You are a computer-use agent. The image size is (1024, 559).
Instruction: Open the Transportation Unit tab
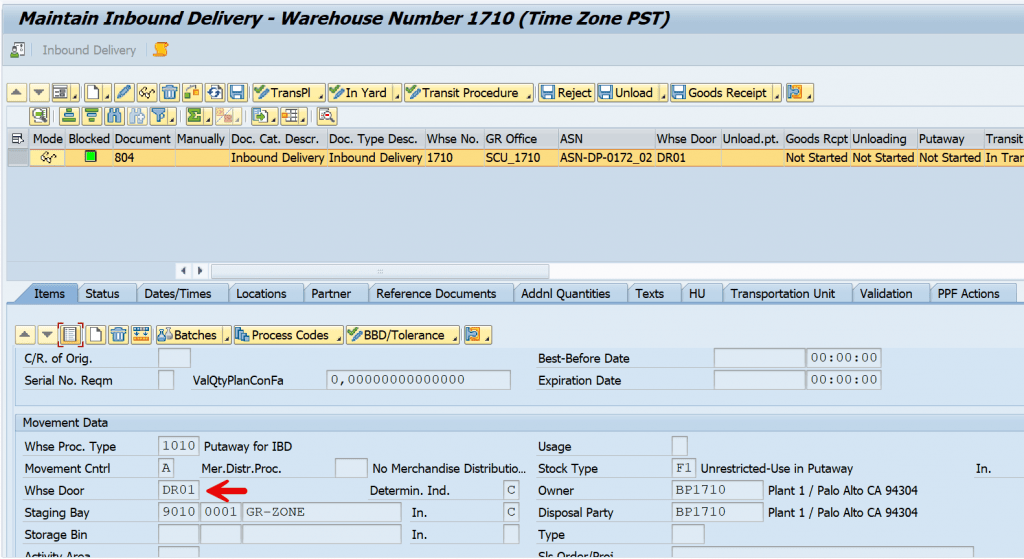click(x=782, y=294)
